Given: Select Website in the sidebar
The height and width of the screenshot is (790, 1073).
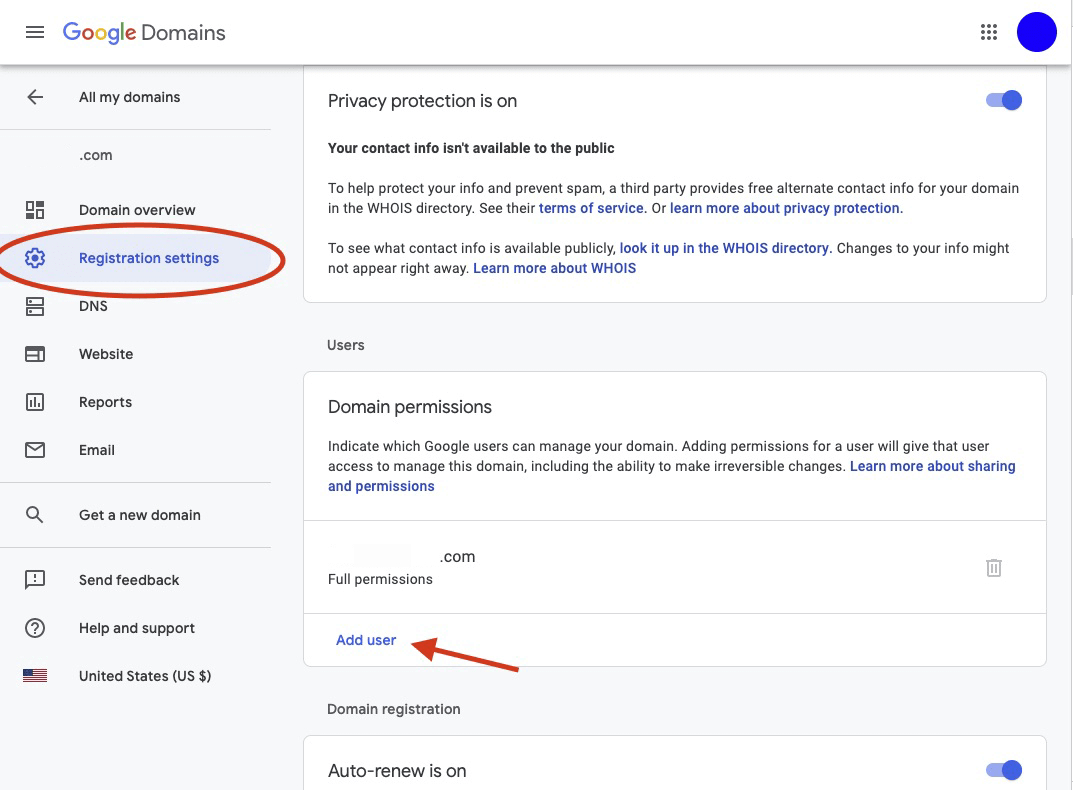Looking at the screenshot, I should 106,354.
